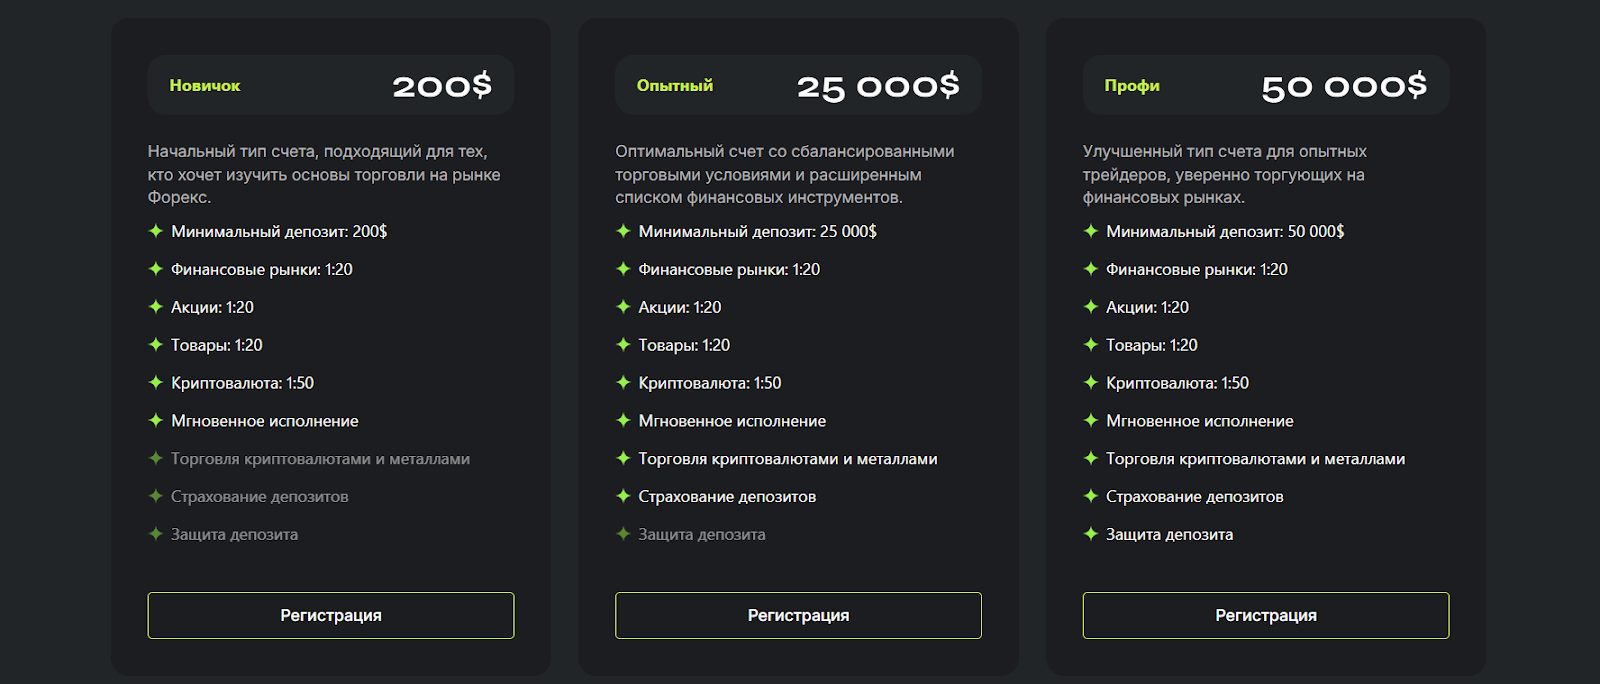Click Регистрация button in Опытный plan

(798, 615)
